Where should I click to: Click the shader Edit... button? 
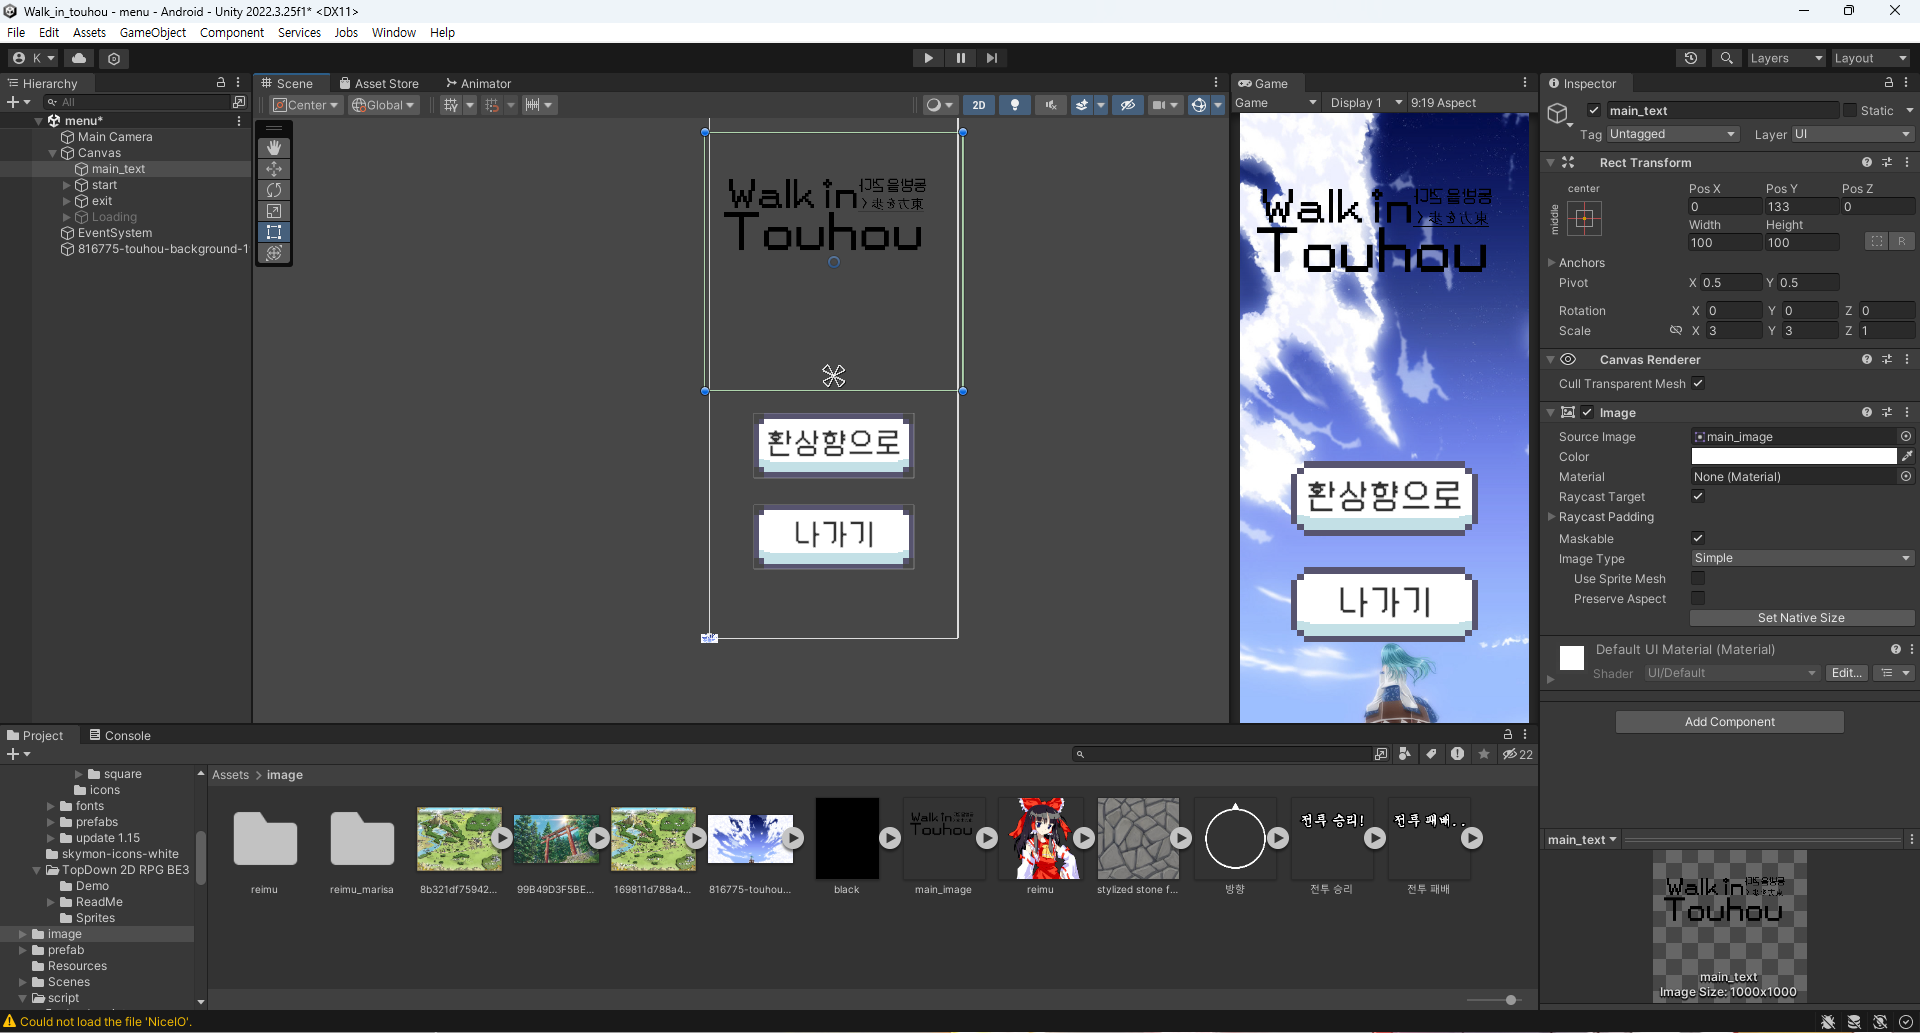tap(1846, 673)
